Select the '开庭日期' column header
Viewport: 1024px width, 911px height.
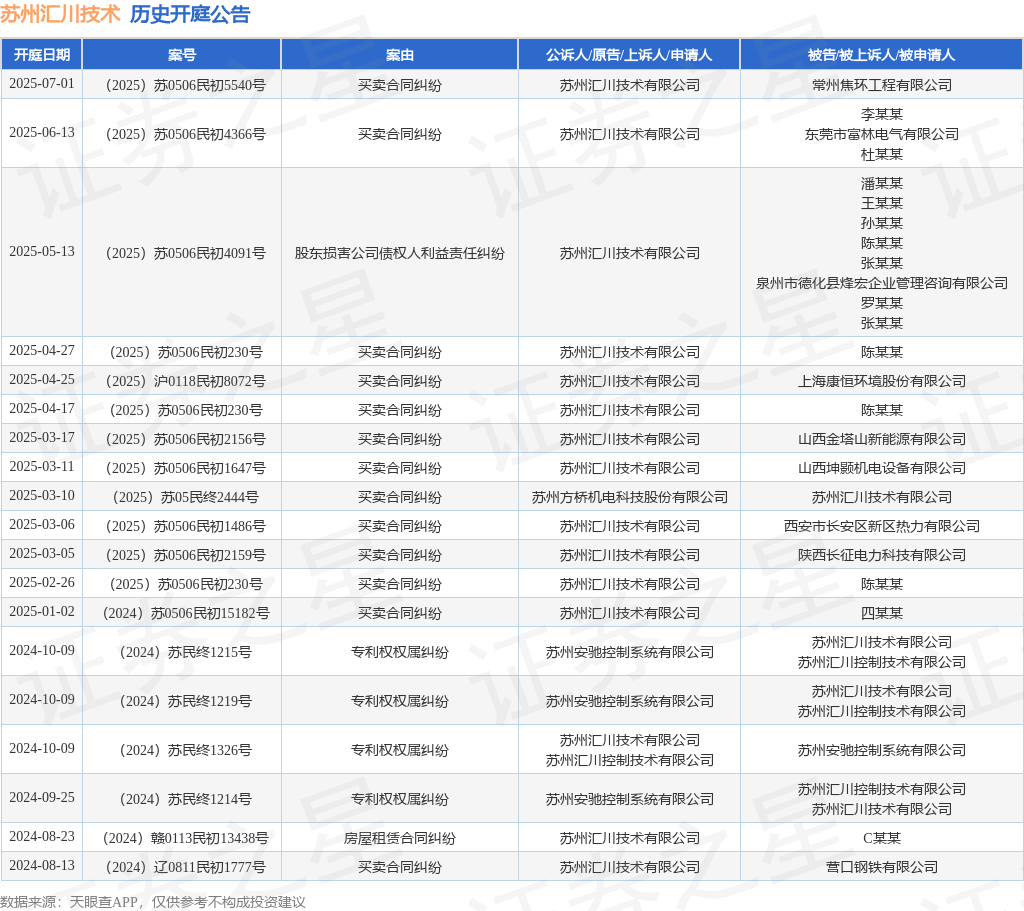point(42,55)
